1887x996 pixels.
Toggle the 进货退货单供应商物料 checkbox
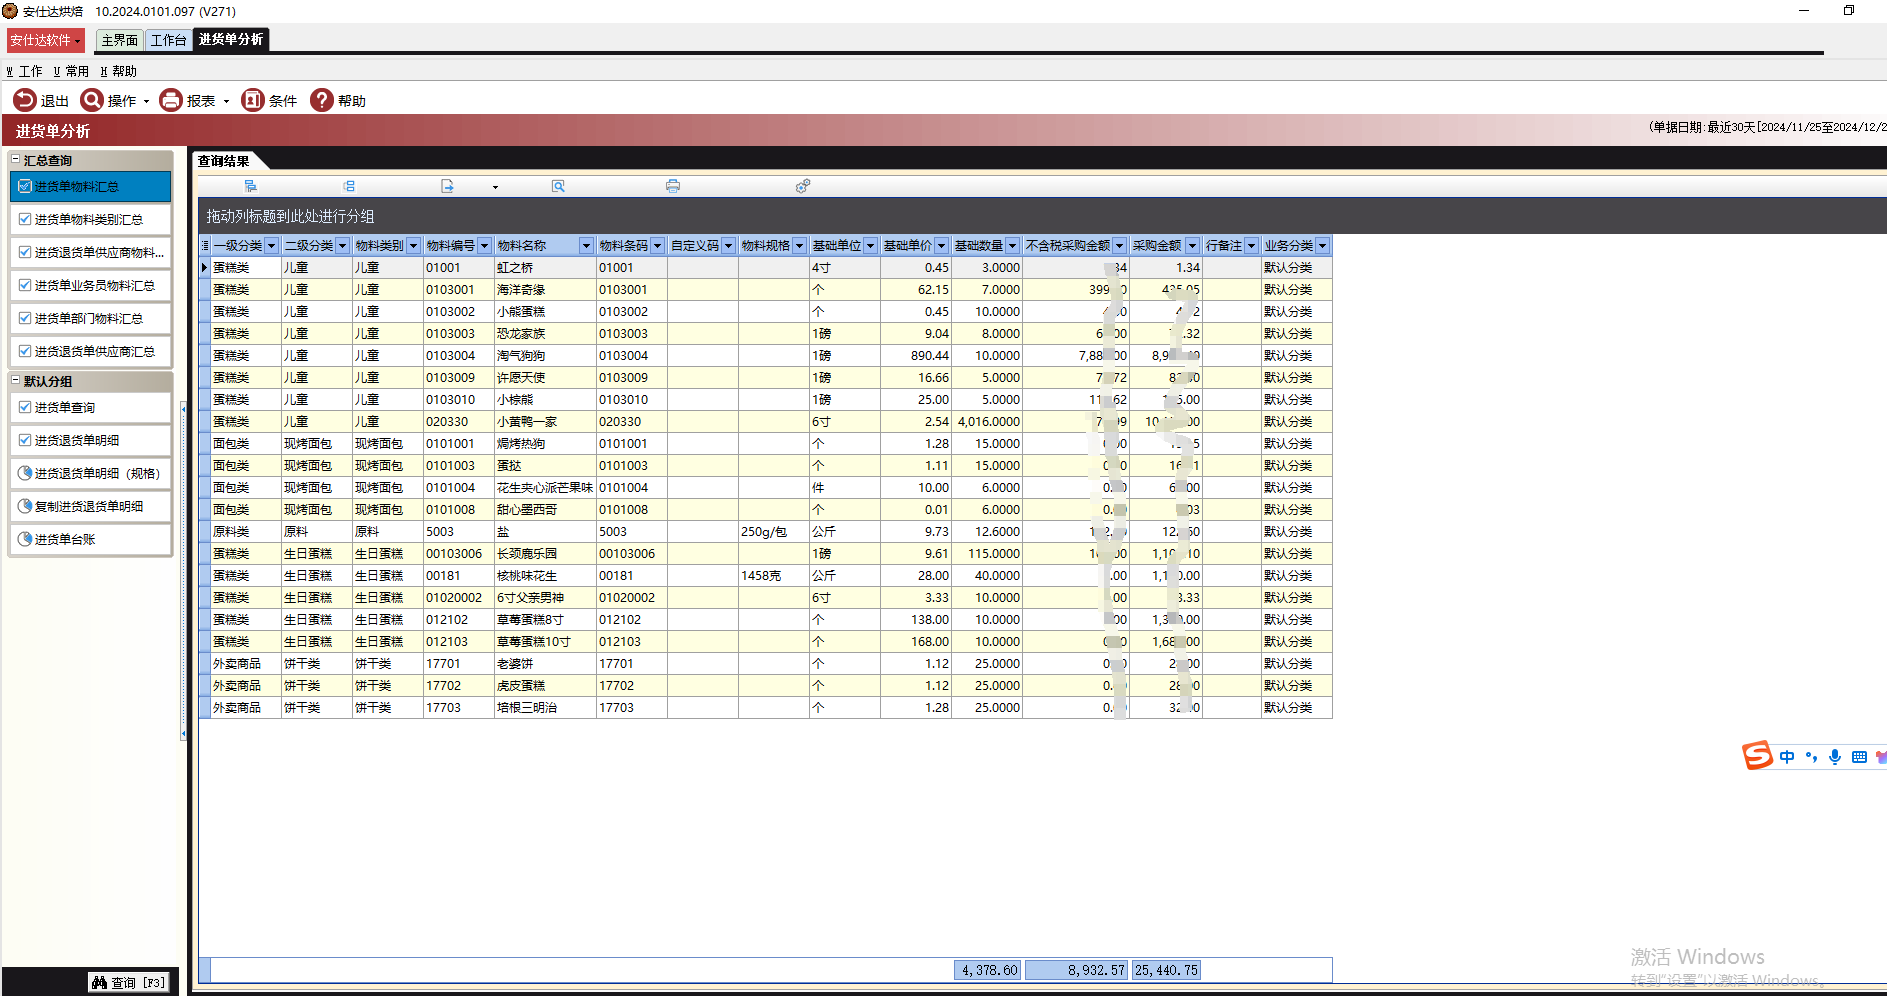[x=25, y=252]
